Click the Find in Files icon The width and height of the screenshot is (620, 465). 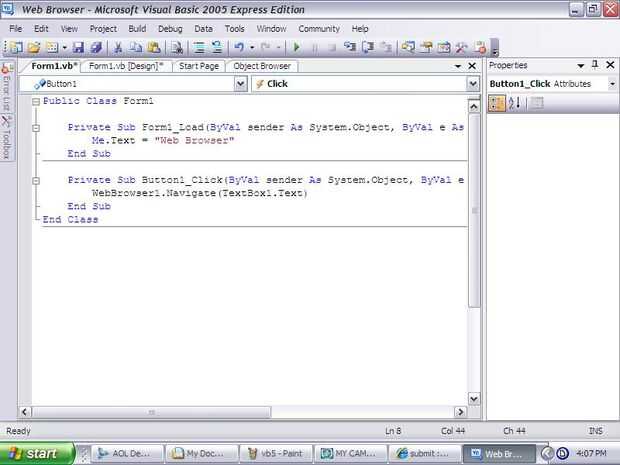[176, 47]
